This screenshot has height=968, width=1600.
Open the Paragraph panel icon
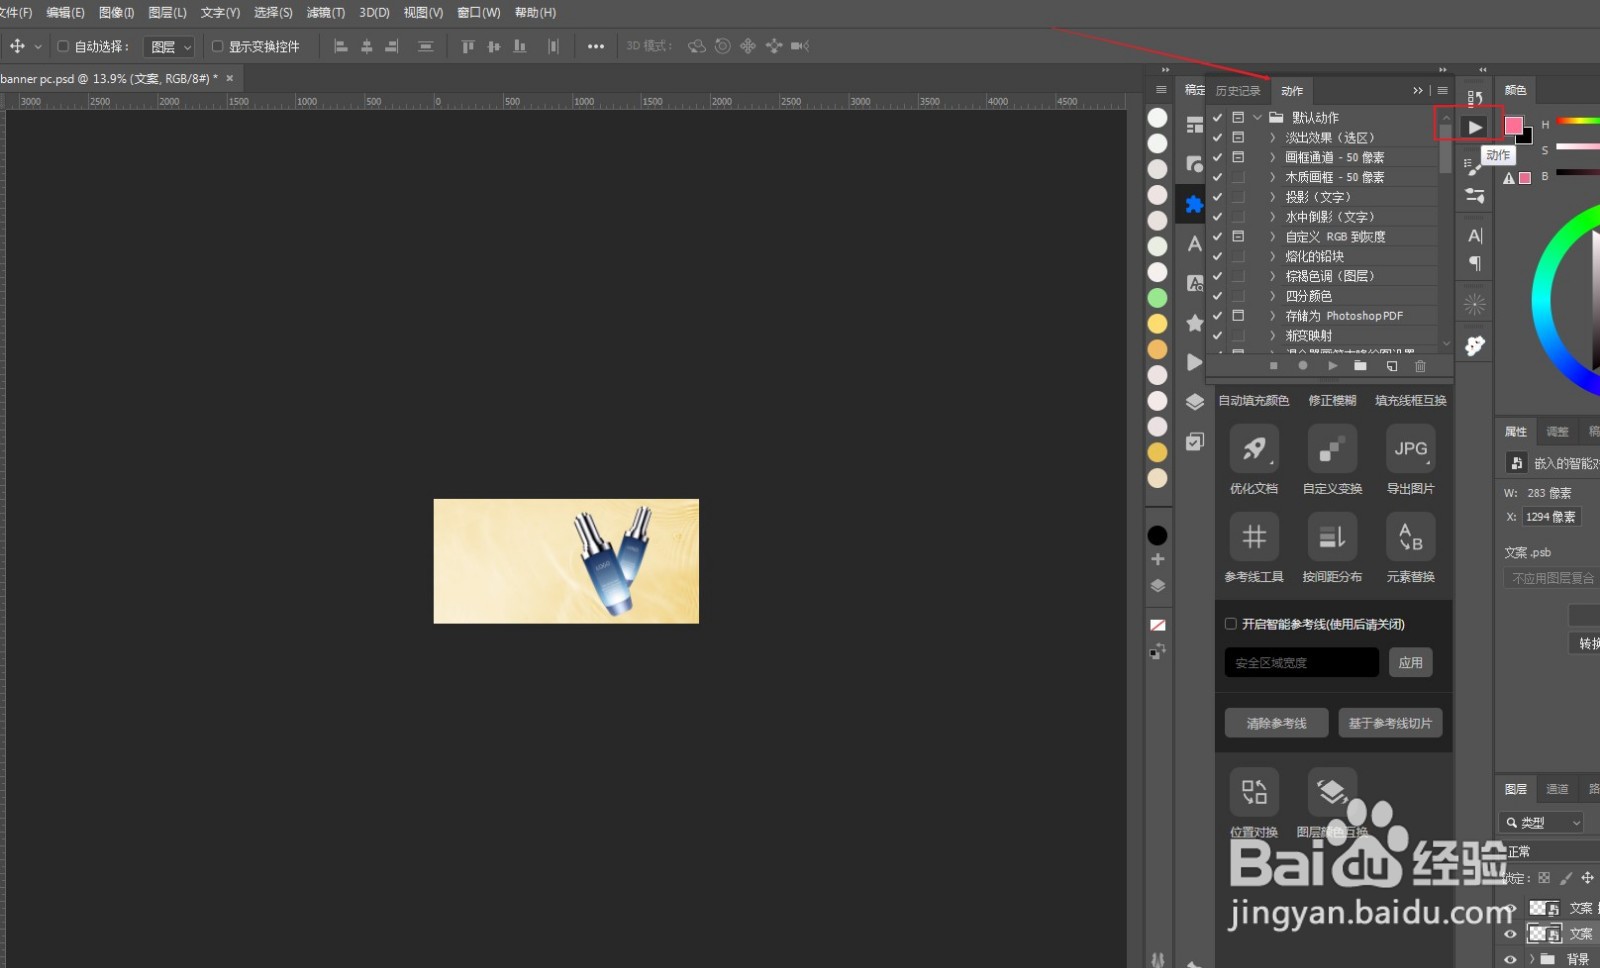[1474, 264]
